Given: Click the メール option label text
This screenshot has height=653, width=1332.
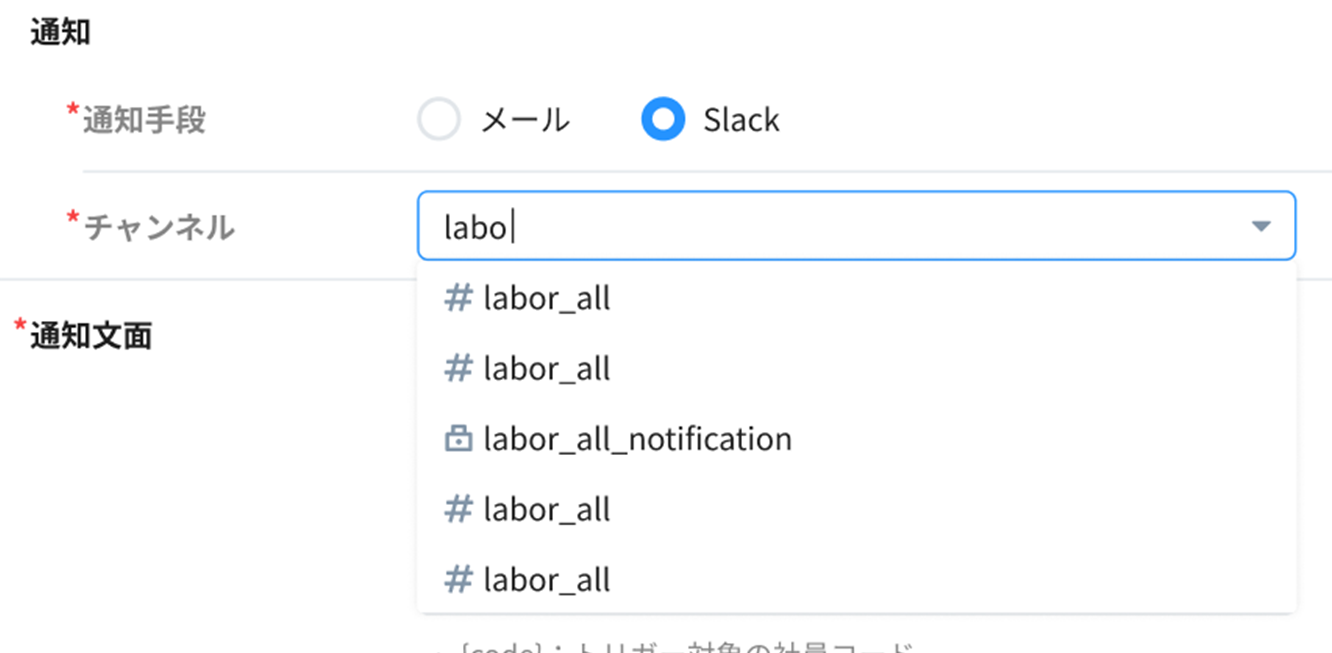Looking at the screenshot, I should pos(525,120).
